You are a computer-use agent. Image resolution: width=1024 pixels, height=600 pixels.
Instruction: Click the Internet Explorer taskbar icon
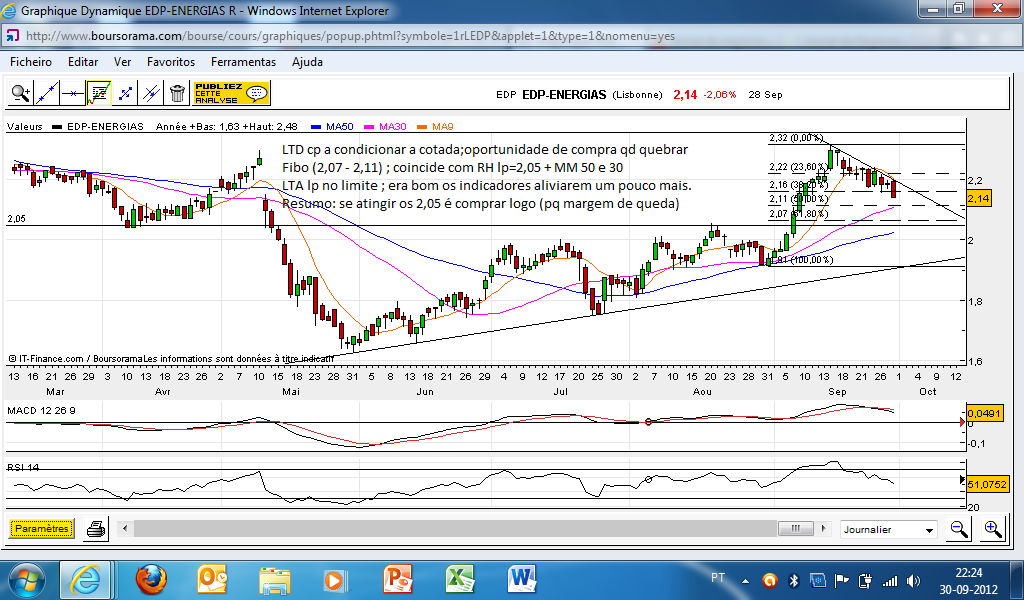[85, 580]
